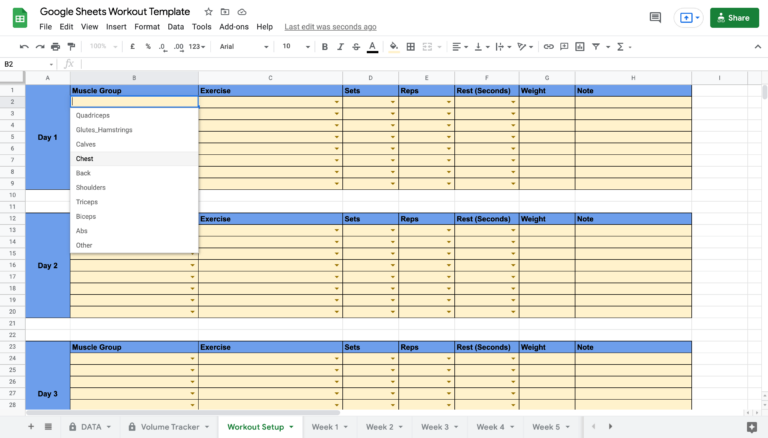Click the green Share button
This screenshot has width=768, height=438.
pos(734,18)
